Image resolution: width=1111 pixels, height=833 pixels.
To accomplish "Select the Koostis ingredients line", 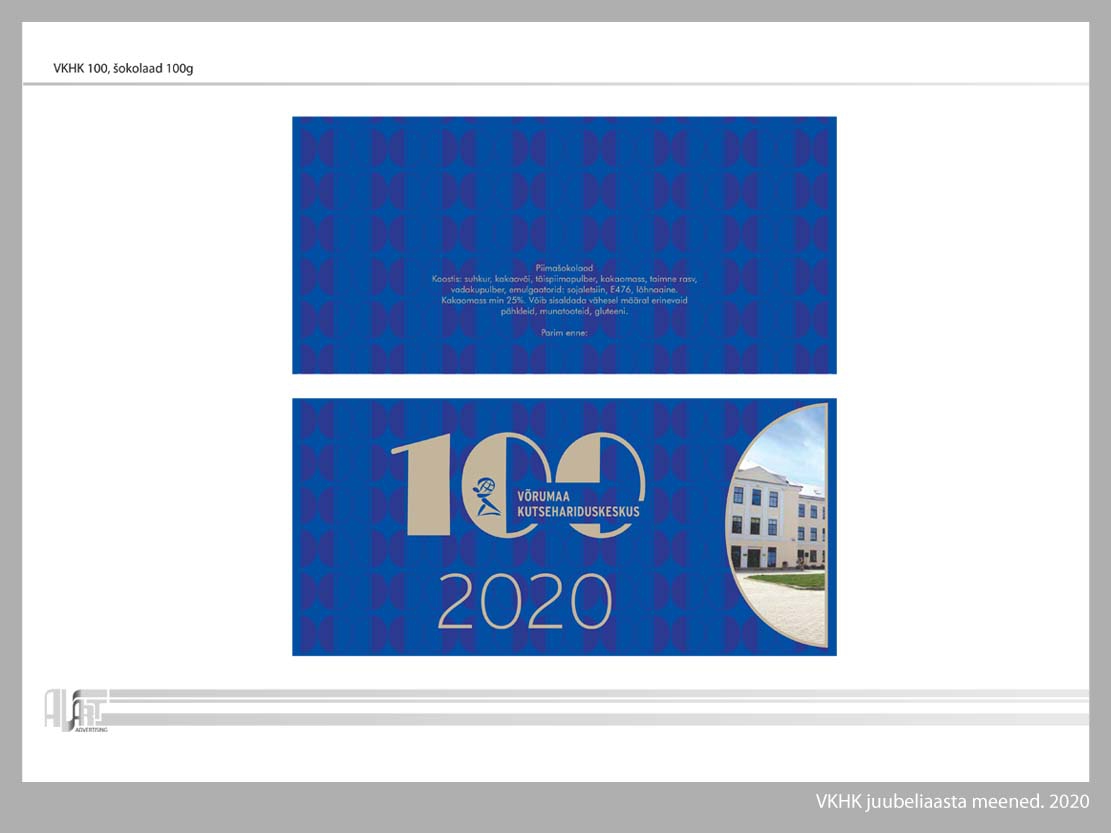I will click(x=564, y=279).
